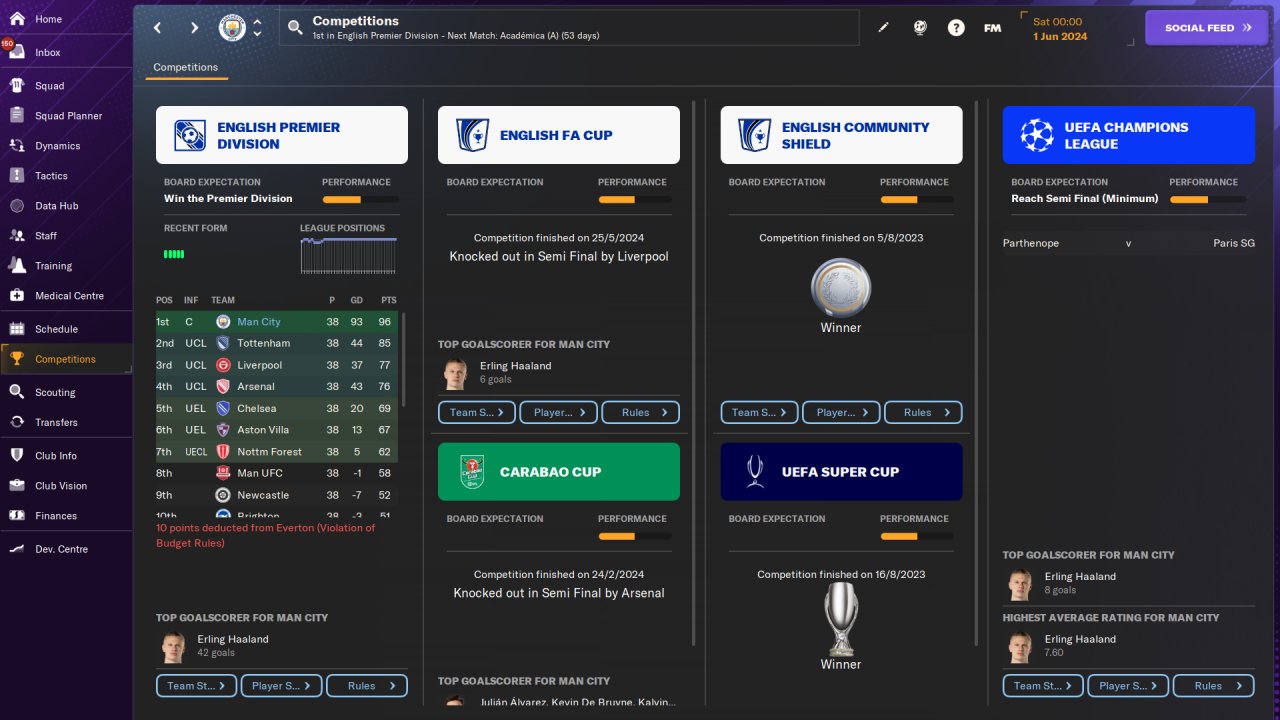The height and width of the screenshot is (720, 1280).
Task: Expand Premier Division Team St... button
Action: point(196,686)
